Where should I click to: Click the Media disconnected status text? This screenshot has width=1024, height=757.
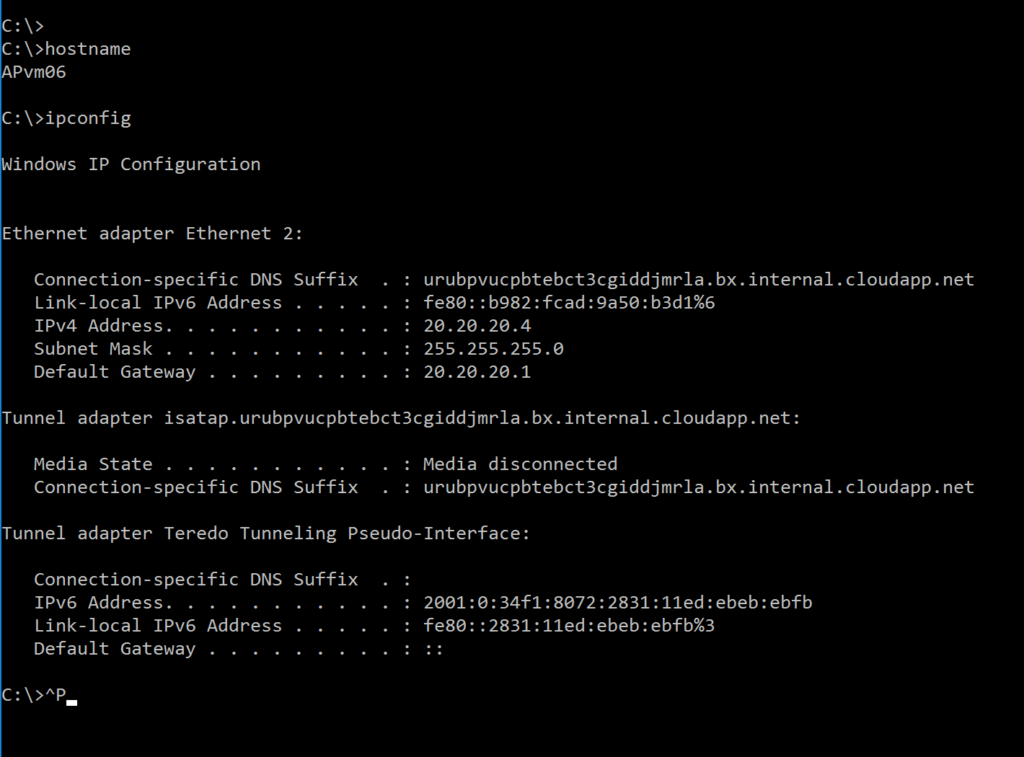coord(520,464)
